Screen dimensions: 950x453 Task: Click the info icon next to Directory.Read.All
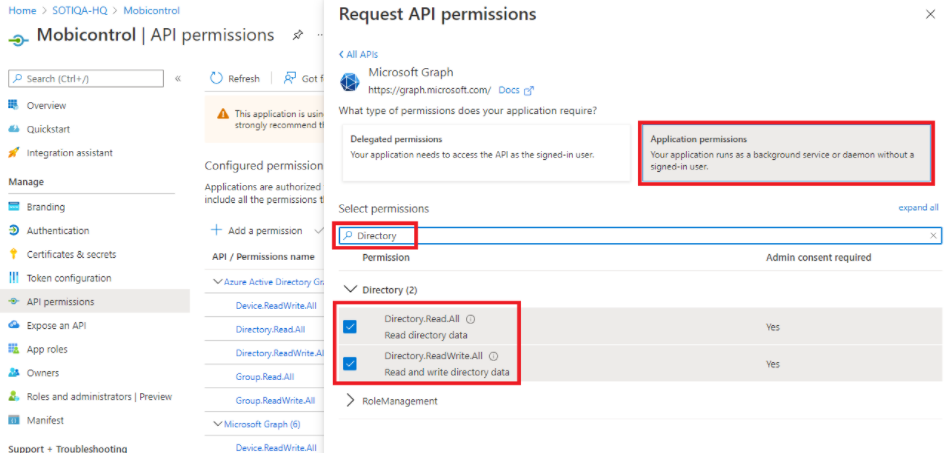click(471, 319)
